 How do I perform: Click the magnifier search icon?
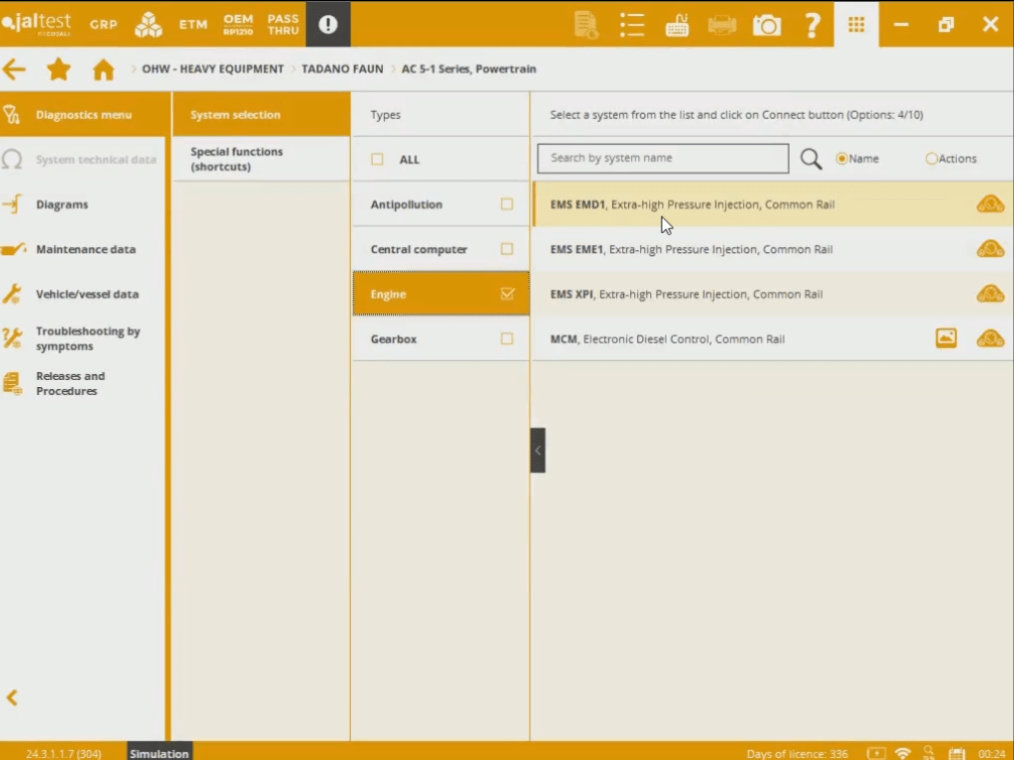point(811,159)
